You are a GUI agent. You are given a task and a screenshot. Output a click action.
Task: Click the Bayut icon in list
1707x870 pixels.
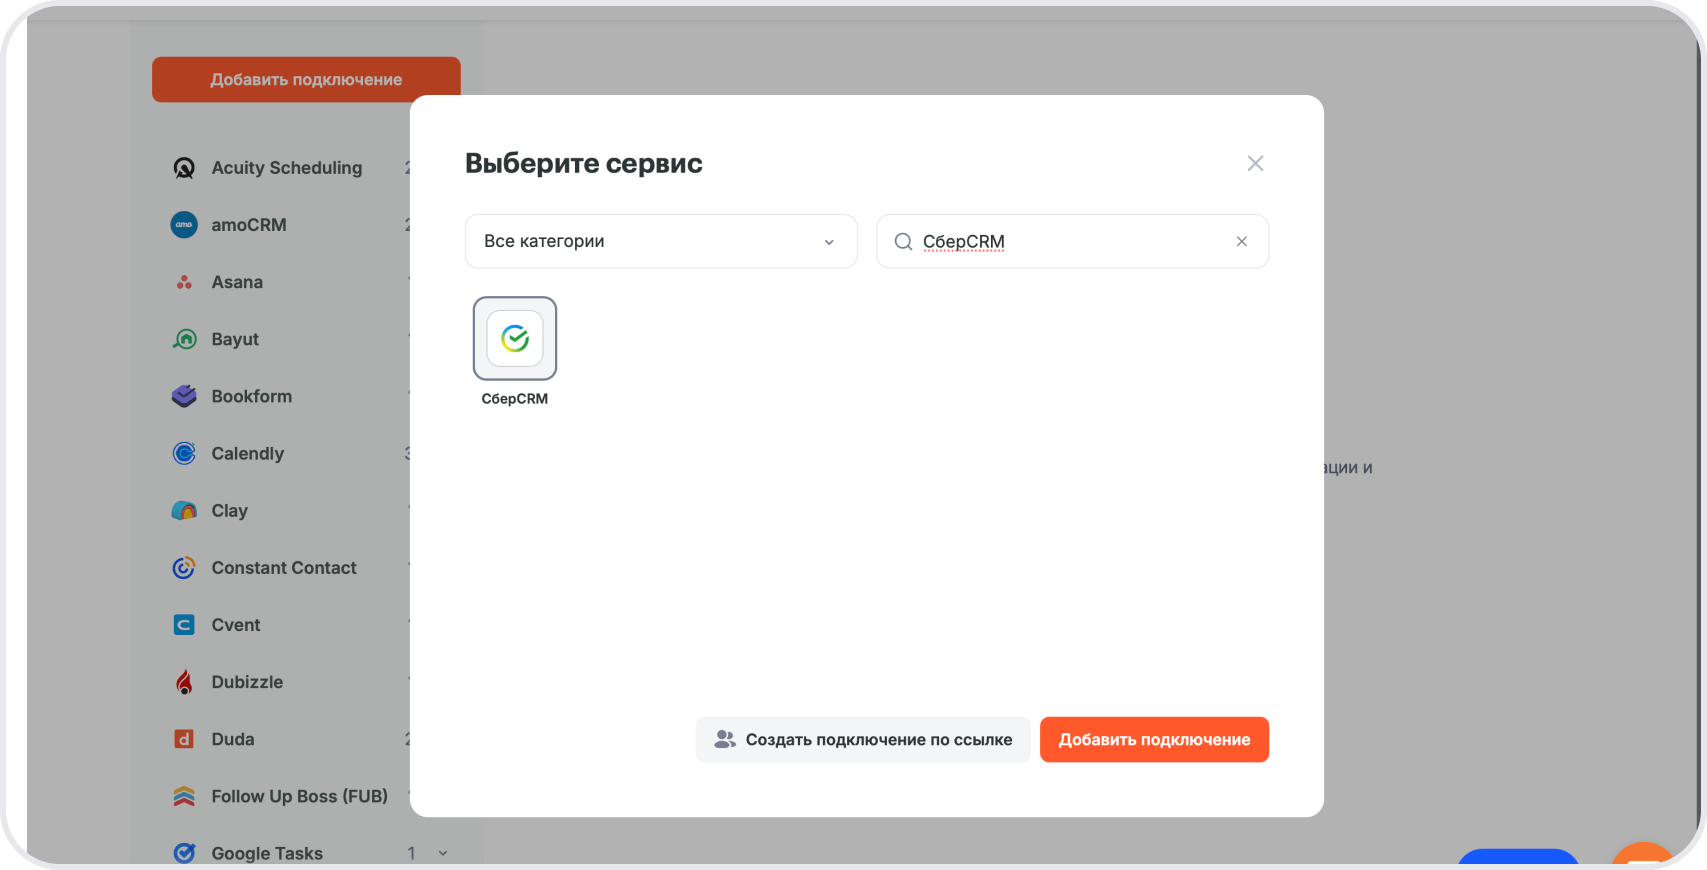[x=184, y=339]
